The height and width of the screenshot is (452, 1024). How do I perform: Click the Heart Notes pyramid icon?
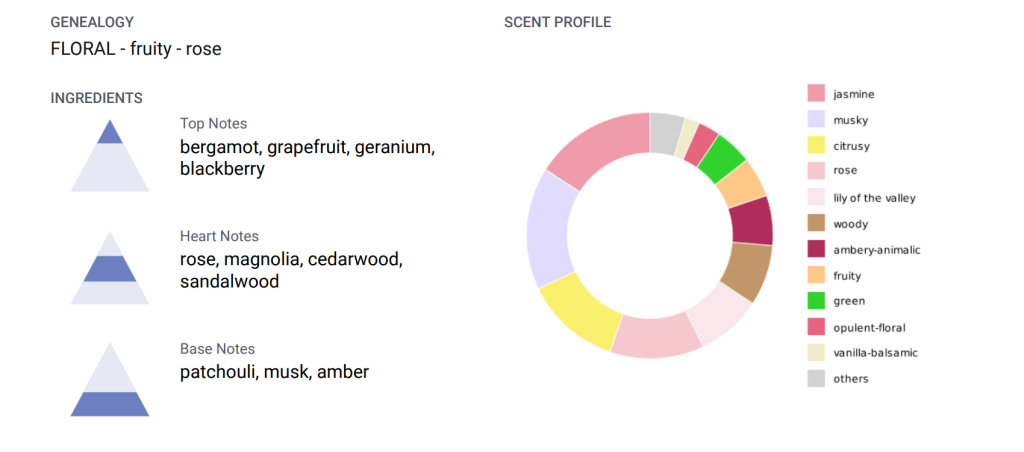tap(110, 268)
